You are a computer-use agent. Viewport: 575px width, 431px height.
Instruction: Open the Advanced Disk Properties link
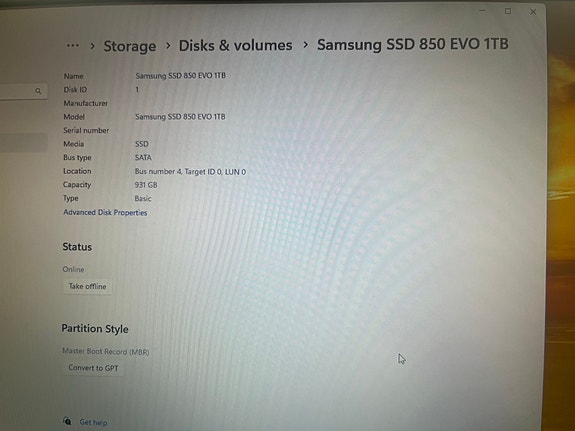pyautogui.click(x=105, y=212)
